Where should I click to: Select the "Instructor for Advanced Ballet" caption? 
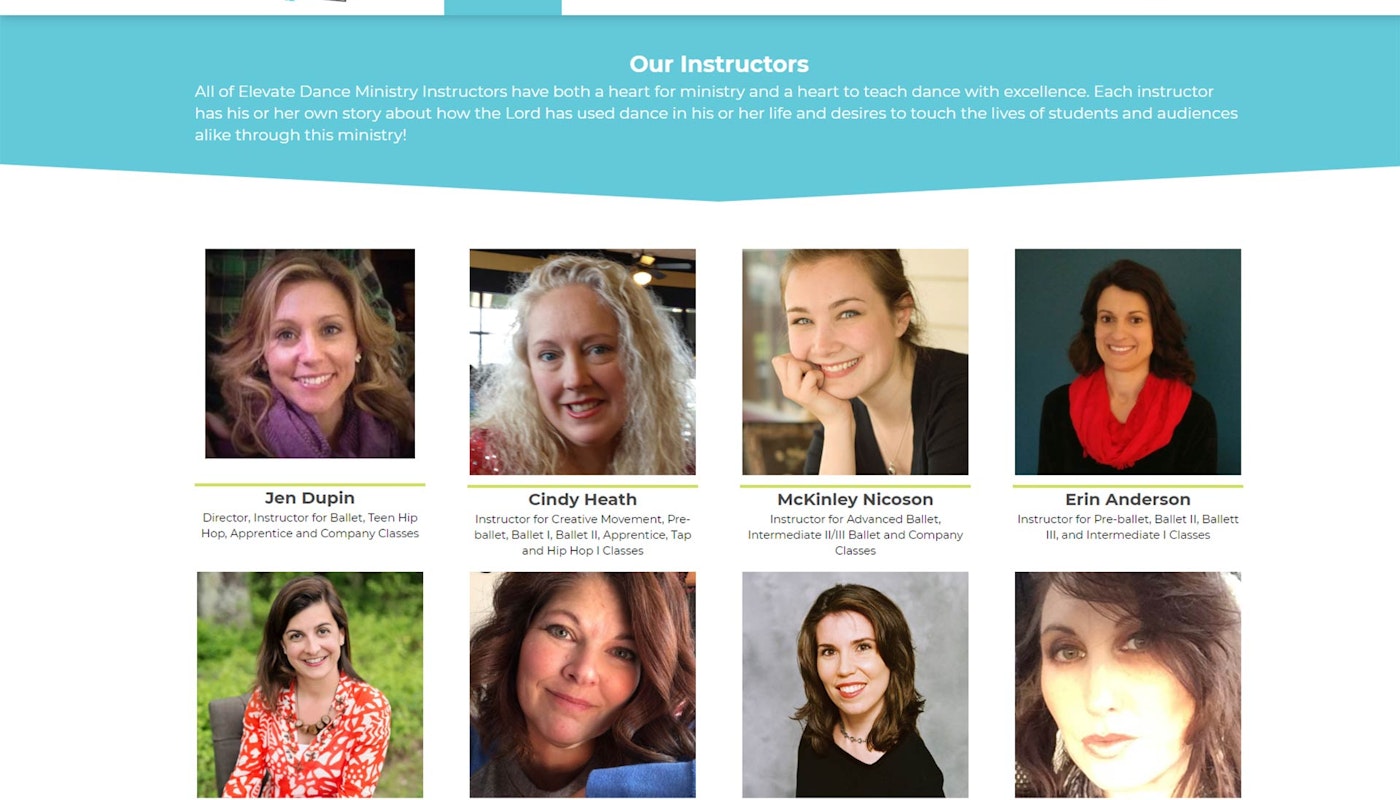(855, 535)
